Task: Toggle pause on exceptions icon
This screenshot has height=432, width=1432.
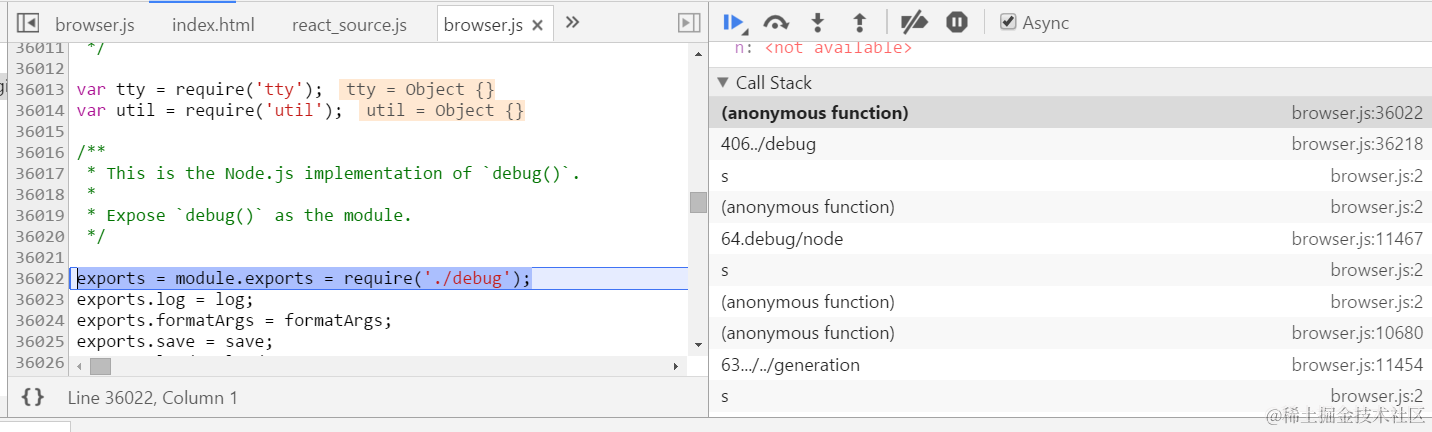Action: [x=957, y=22]
